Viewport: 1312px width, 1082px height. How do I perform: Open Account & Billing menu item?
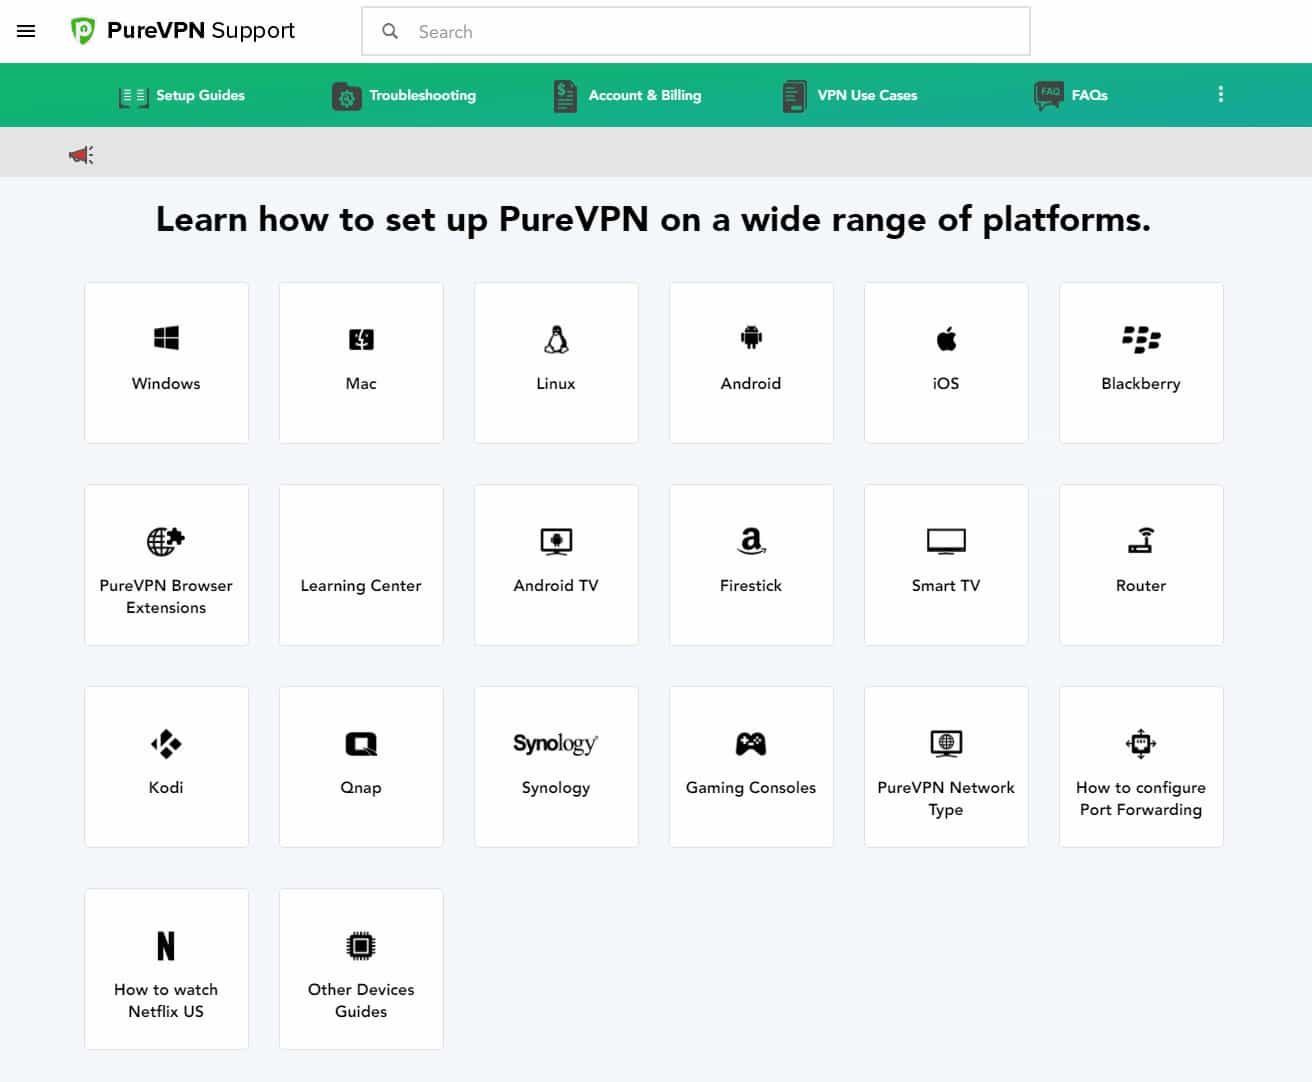[644, 95]
